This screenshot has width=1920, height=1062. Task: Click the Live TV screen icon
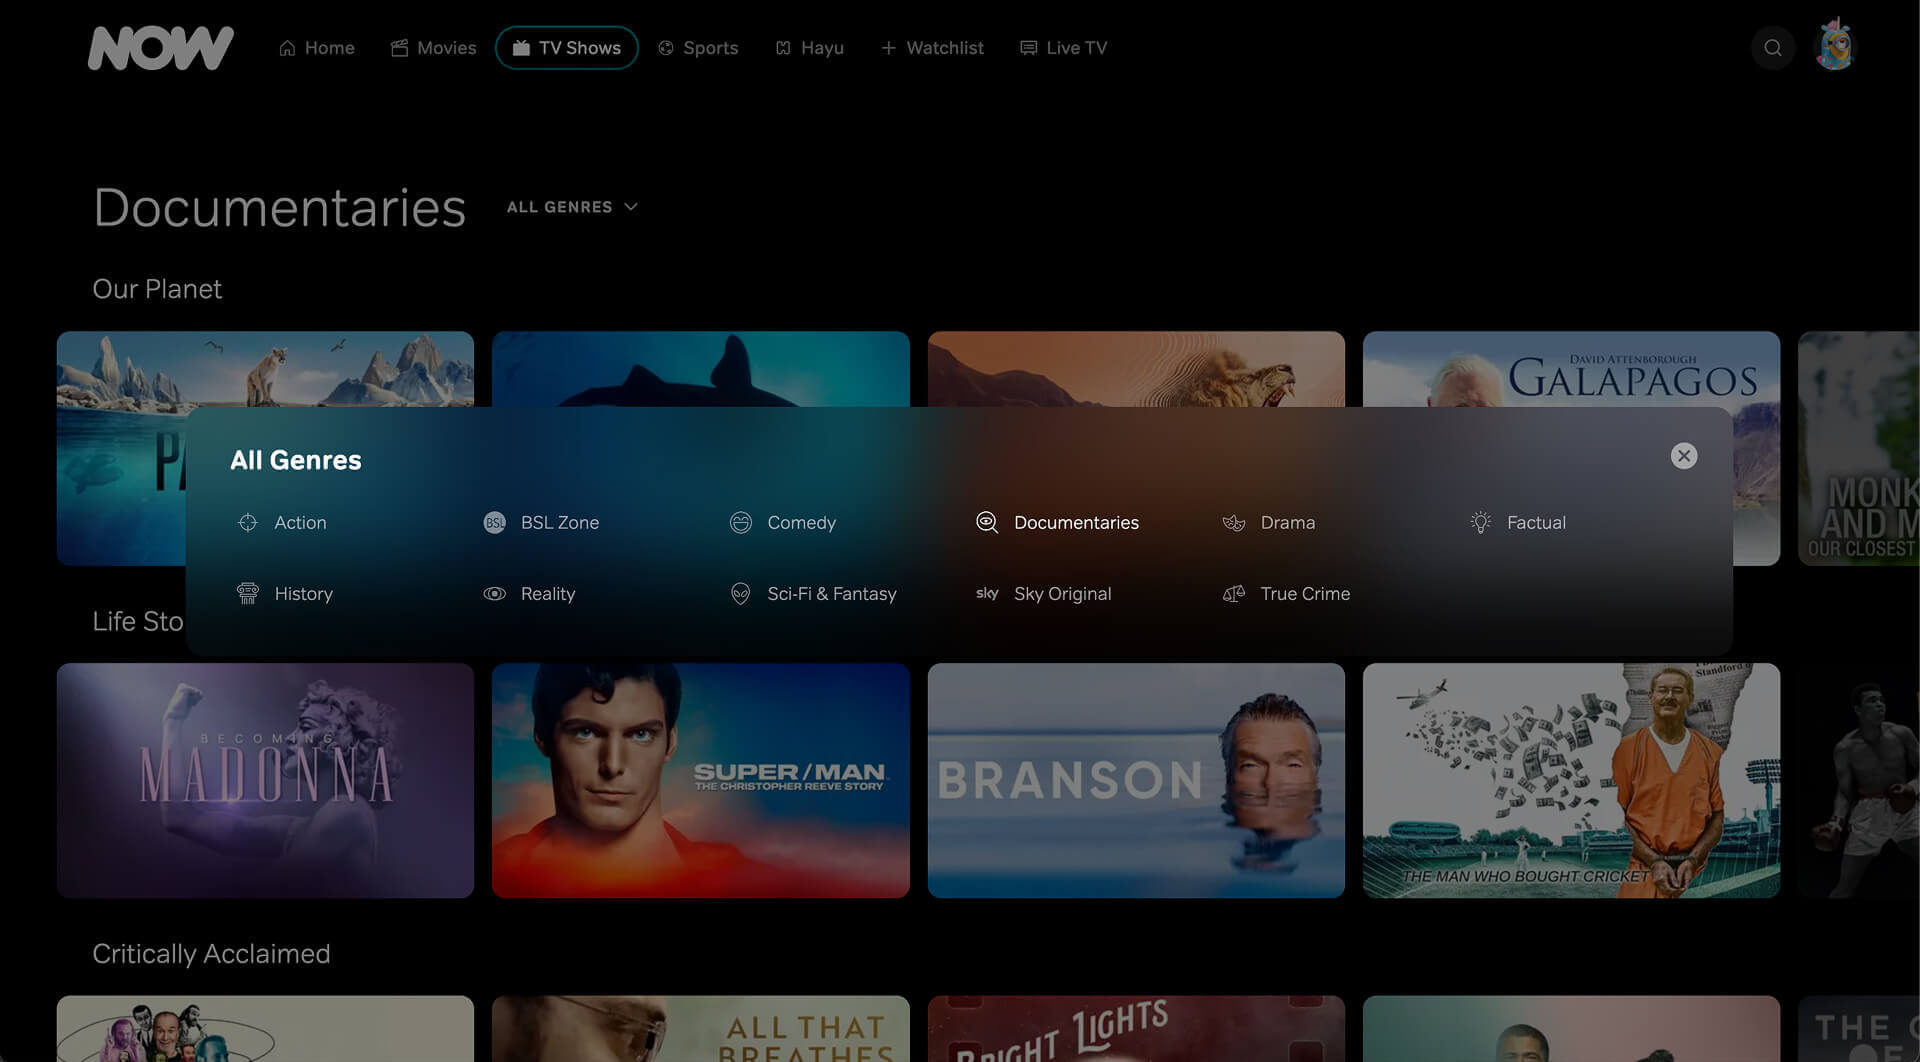pos(1028,48)
